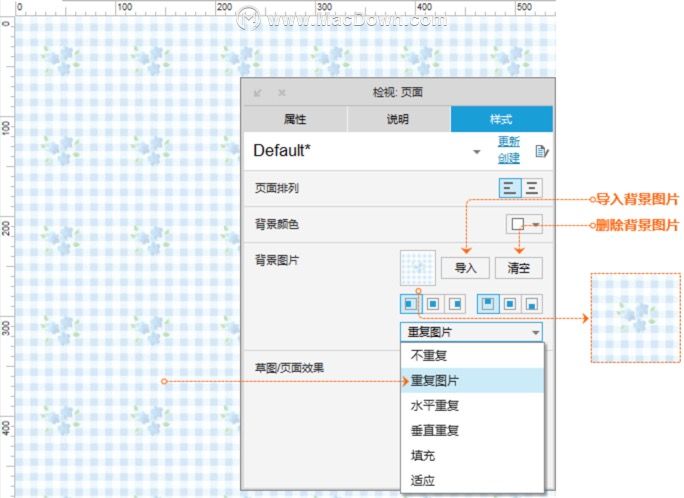Click the Default* style name

click(x=282, y=150)
